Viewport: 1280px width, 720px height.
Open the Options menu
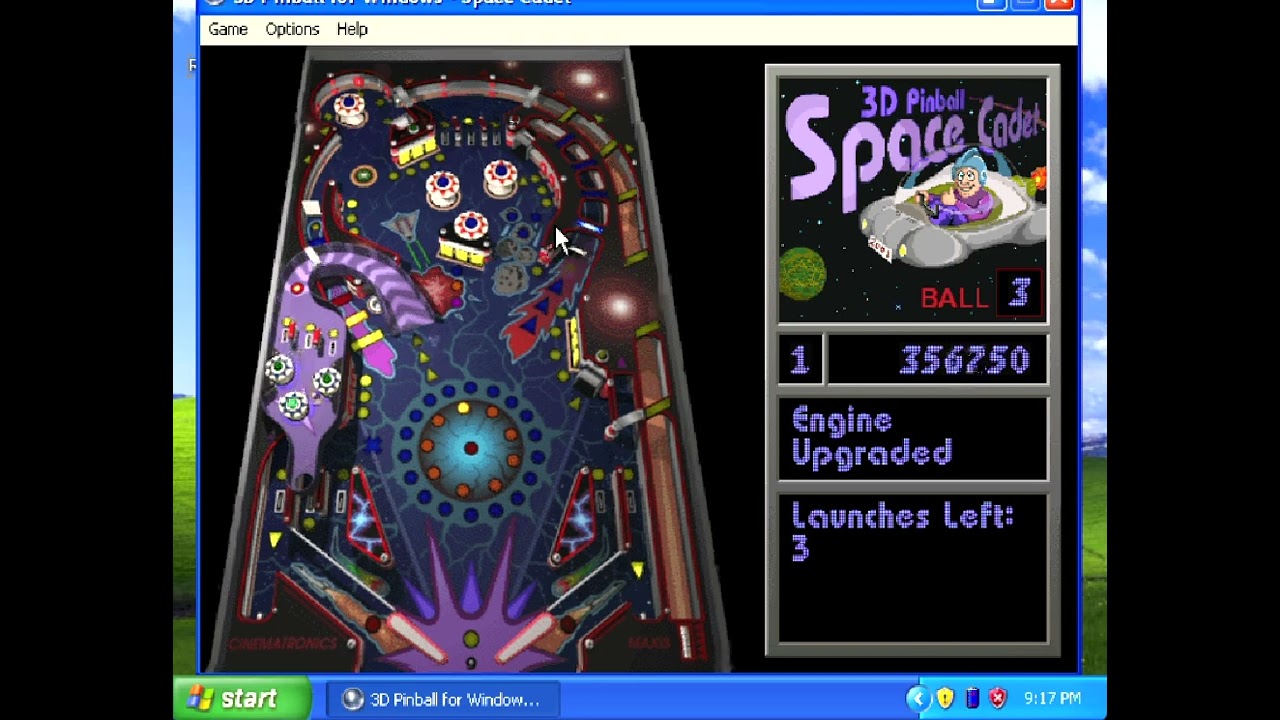(x=292, y=29)
